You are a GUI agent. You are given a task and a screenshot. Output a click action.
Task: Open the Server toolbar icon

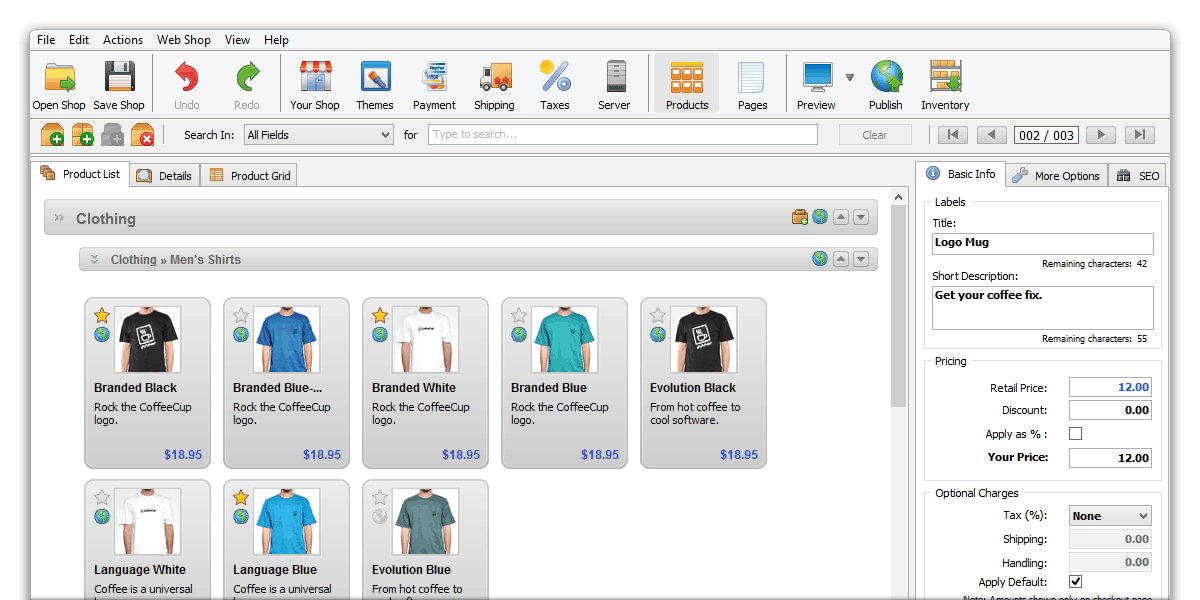pyautogui.click(x=615, y=77)
